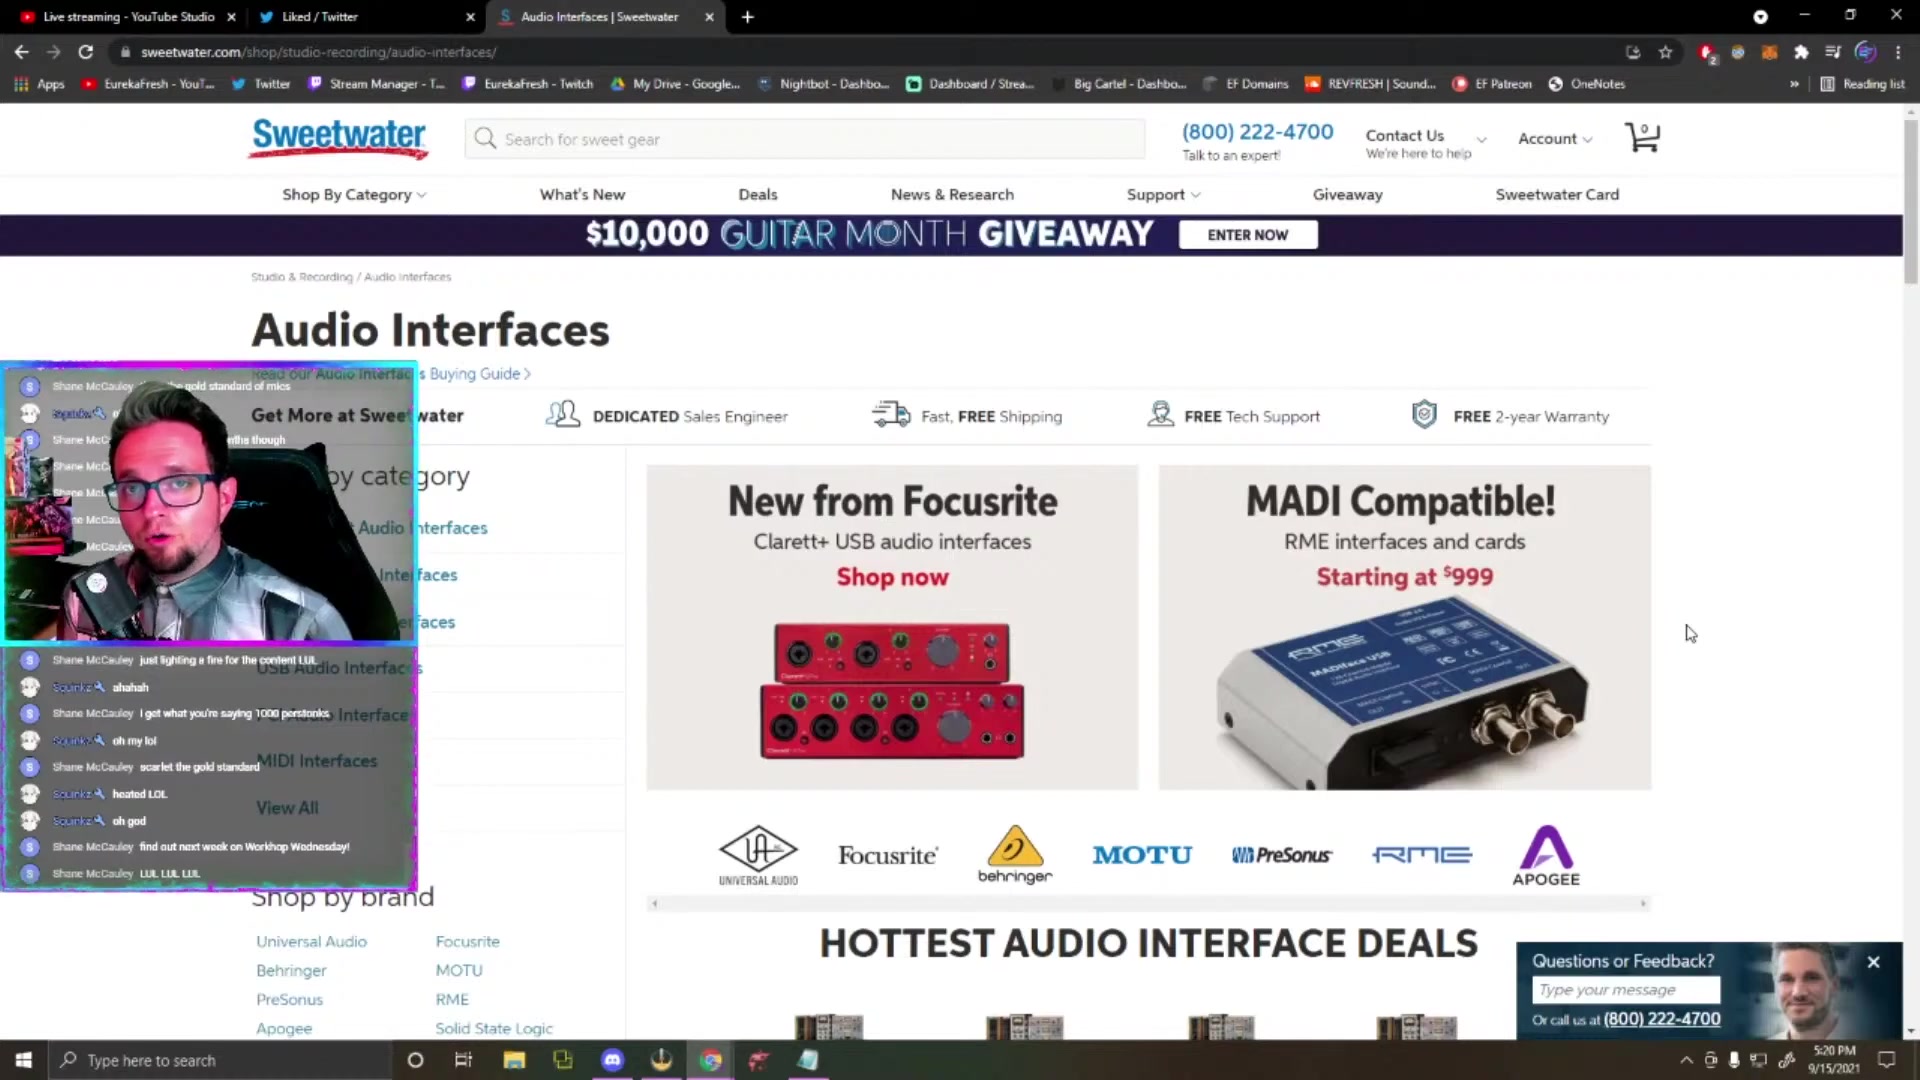
Task: Open Chrome extensions puzzle icon
Action: point(1801,52)
